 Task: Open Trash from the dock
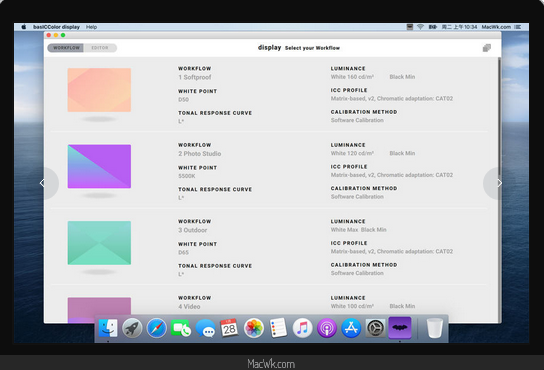coord(435,328)
